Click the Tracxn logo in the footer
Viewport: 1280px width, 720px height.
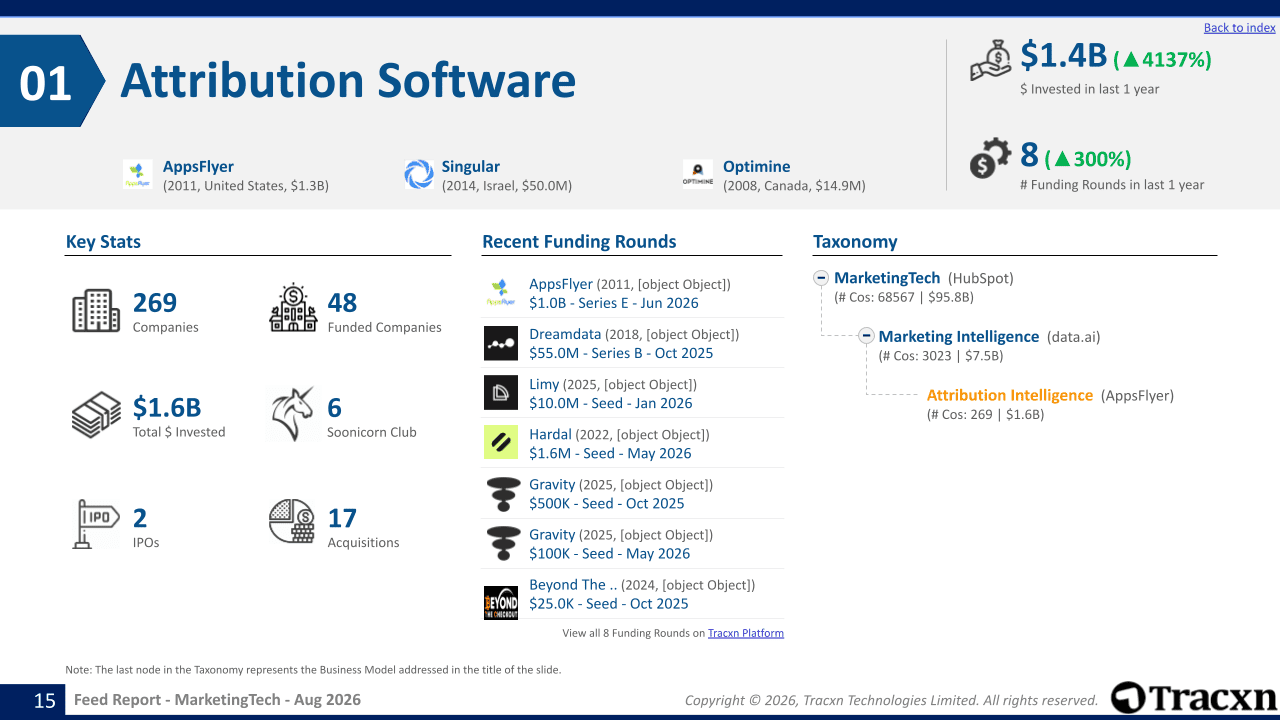[x=1194, y=698]
